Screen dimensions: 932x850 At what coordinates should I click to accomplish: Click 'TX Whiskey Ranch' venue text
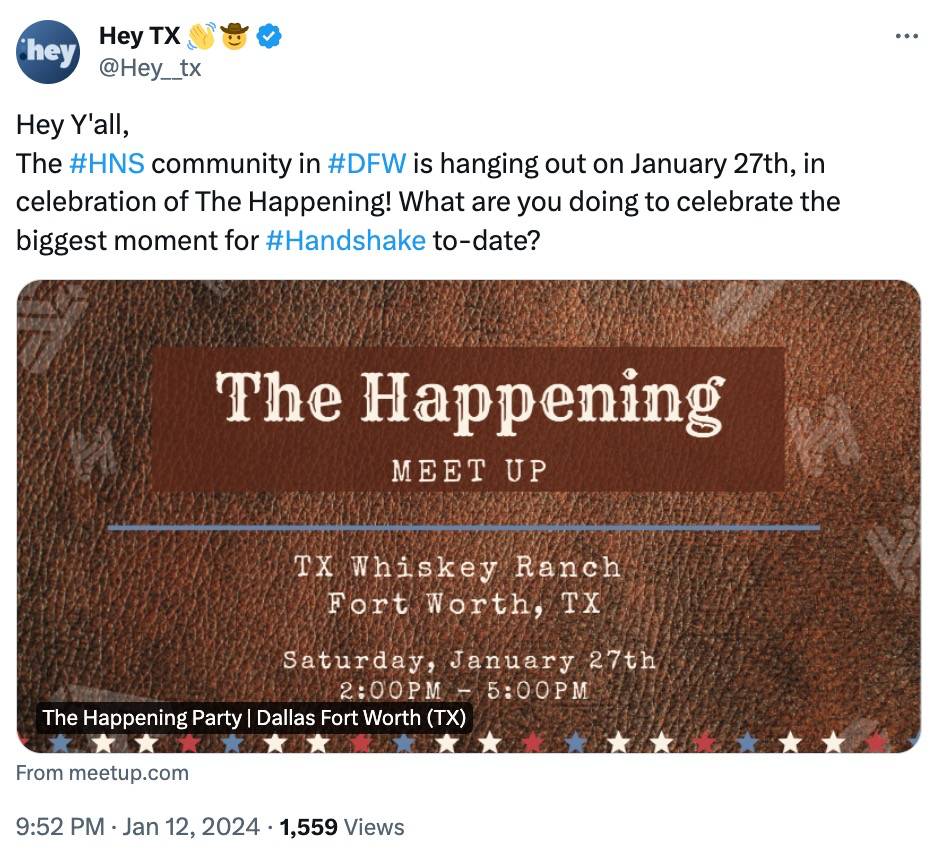coord(458,567)
